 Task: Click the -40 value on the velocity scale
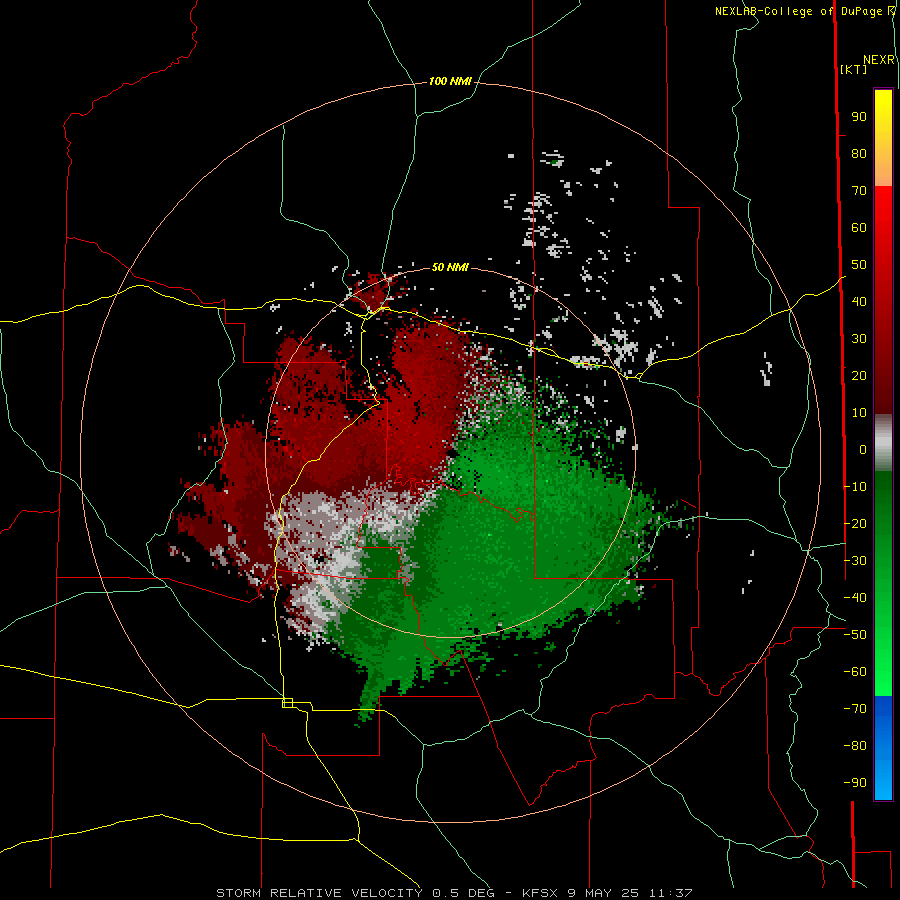point(855,598)
